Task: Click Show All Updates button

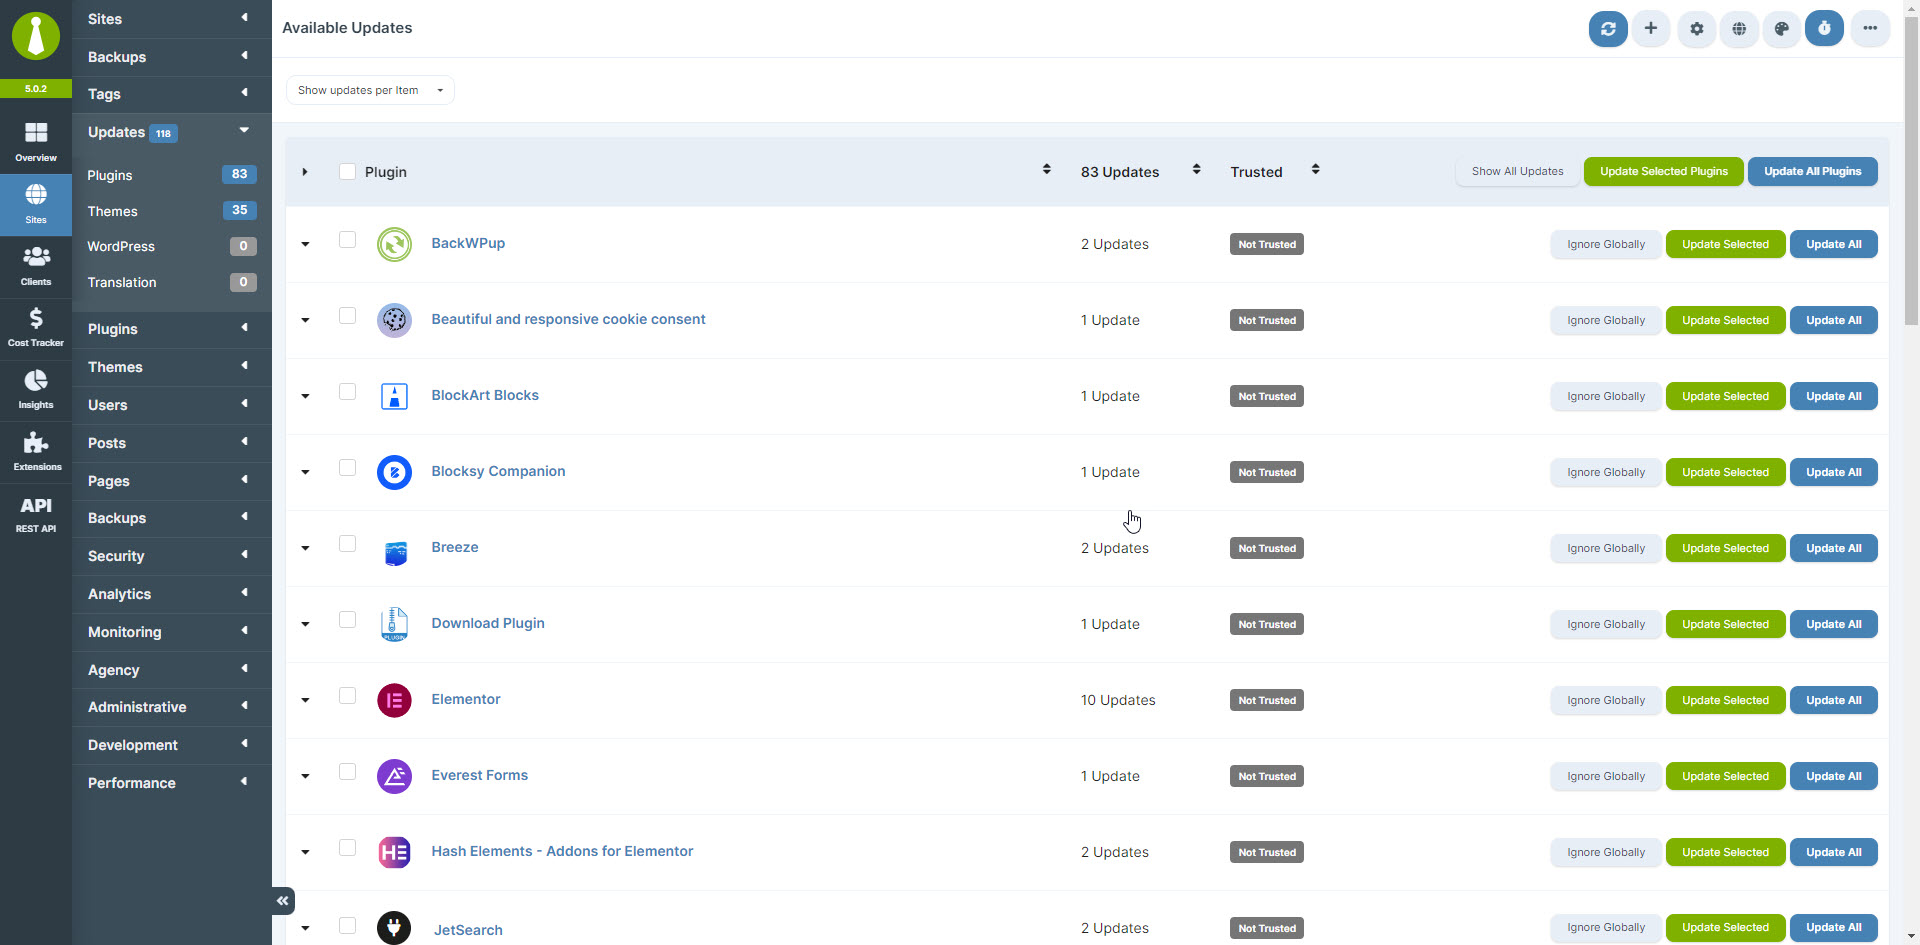Action: (x=1517, y=171)
